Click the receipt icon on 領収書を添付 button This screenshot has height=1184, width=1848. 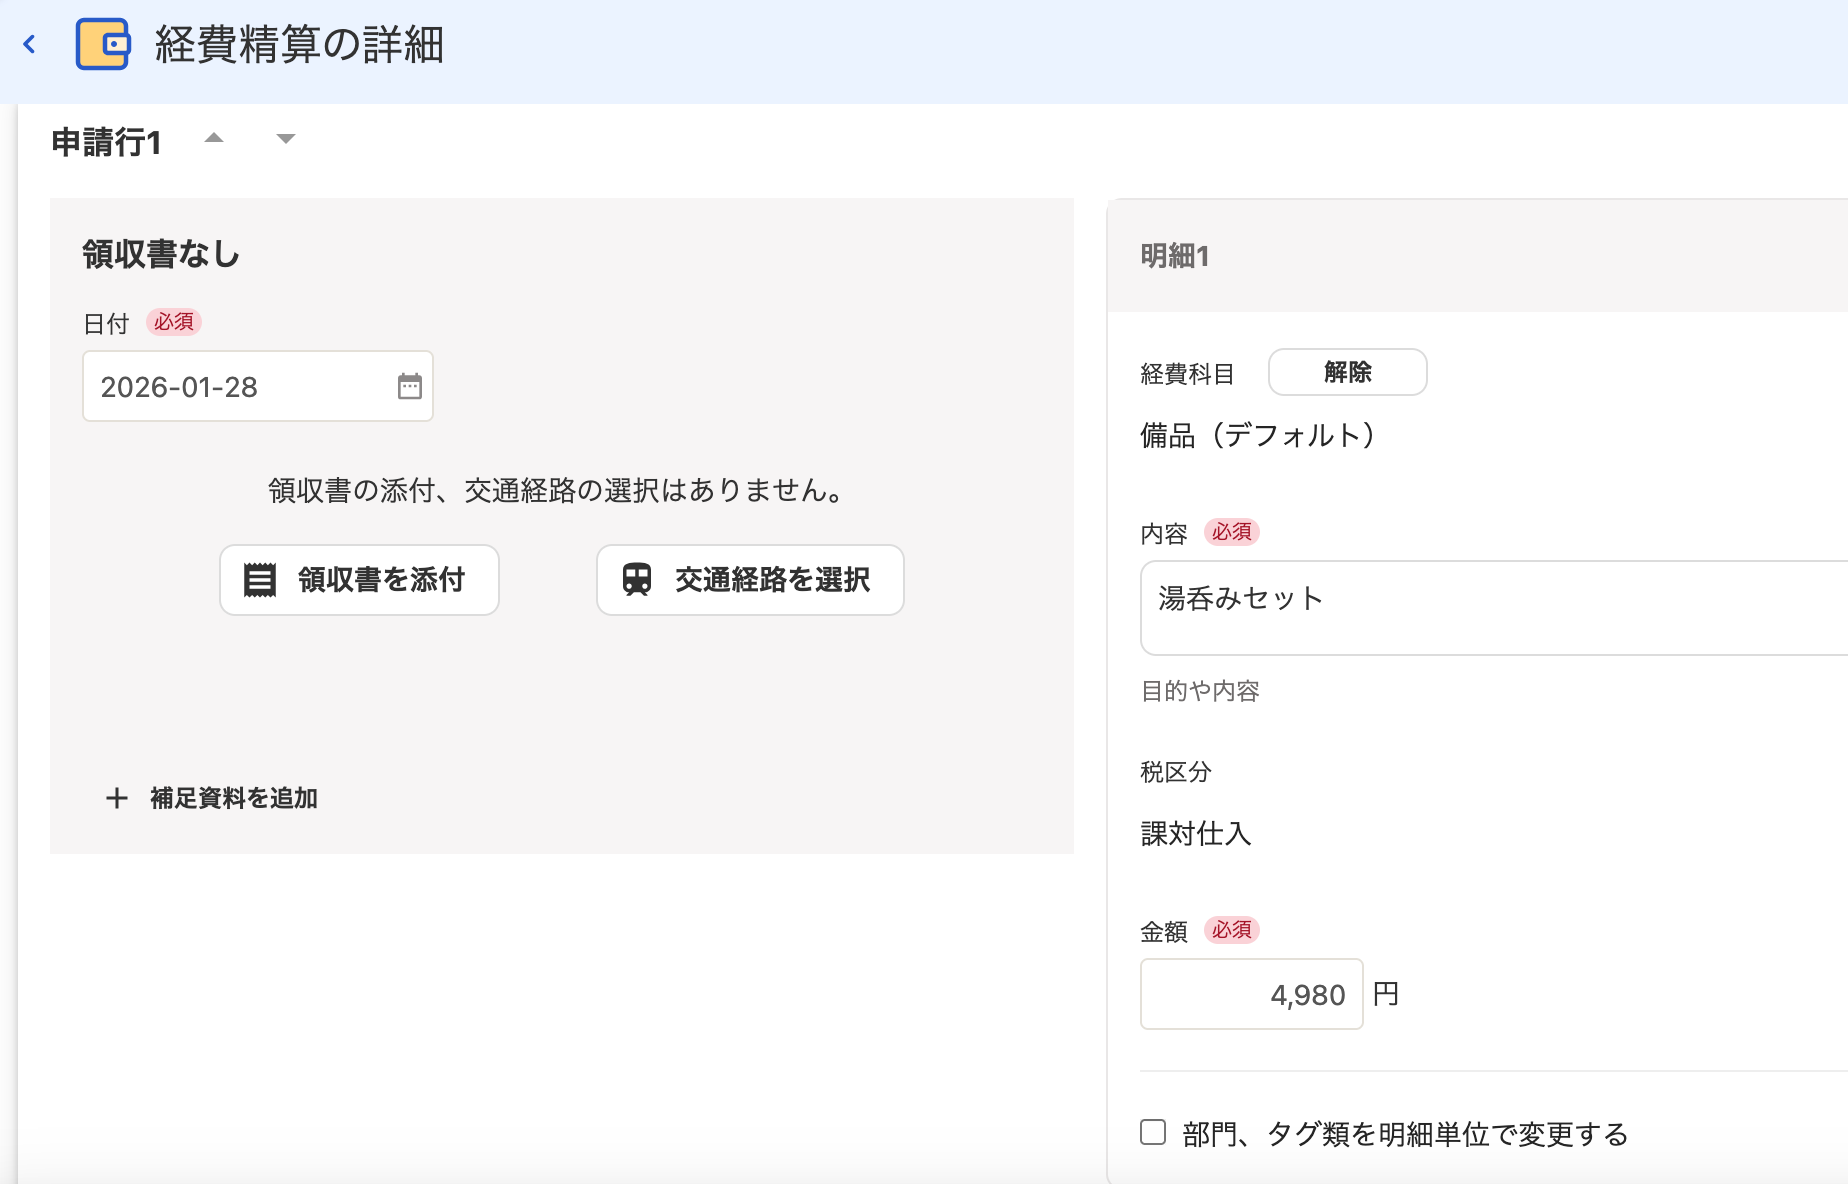coord(260,580)
